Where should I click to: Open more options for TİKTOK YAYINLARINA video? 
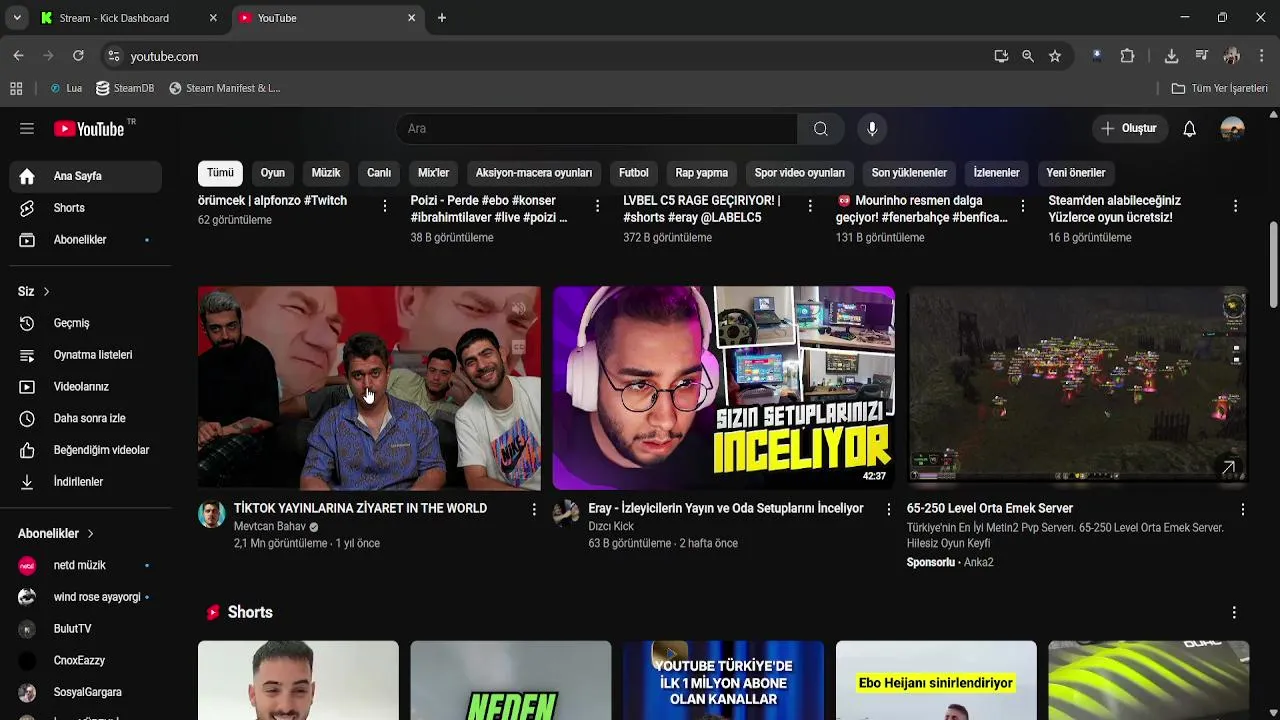[534, 510]
